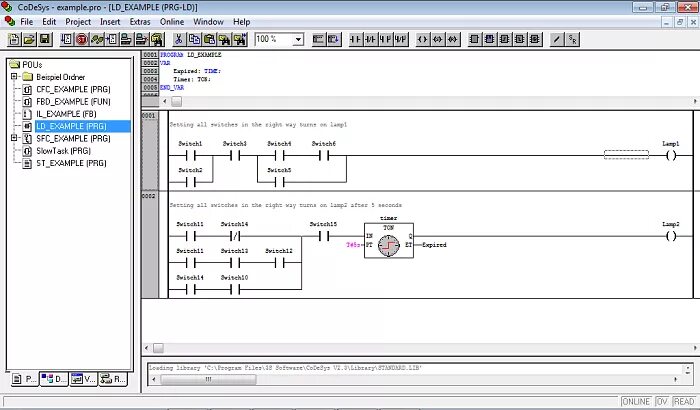Click the Cut scissors icon
The image size is (700, 410).
179,39
